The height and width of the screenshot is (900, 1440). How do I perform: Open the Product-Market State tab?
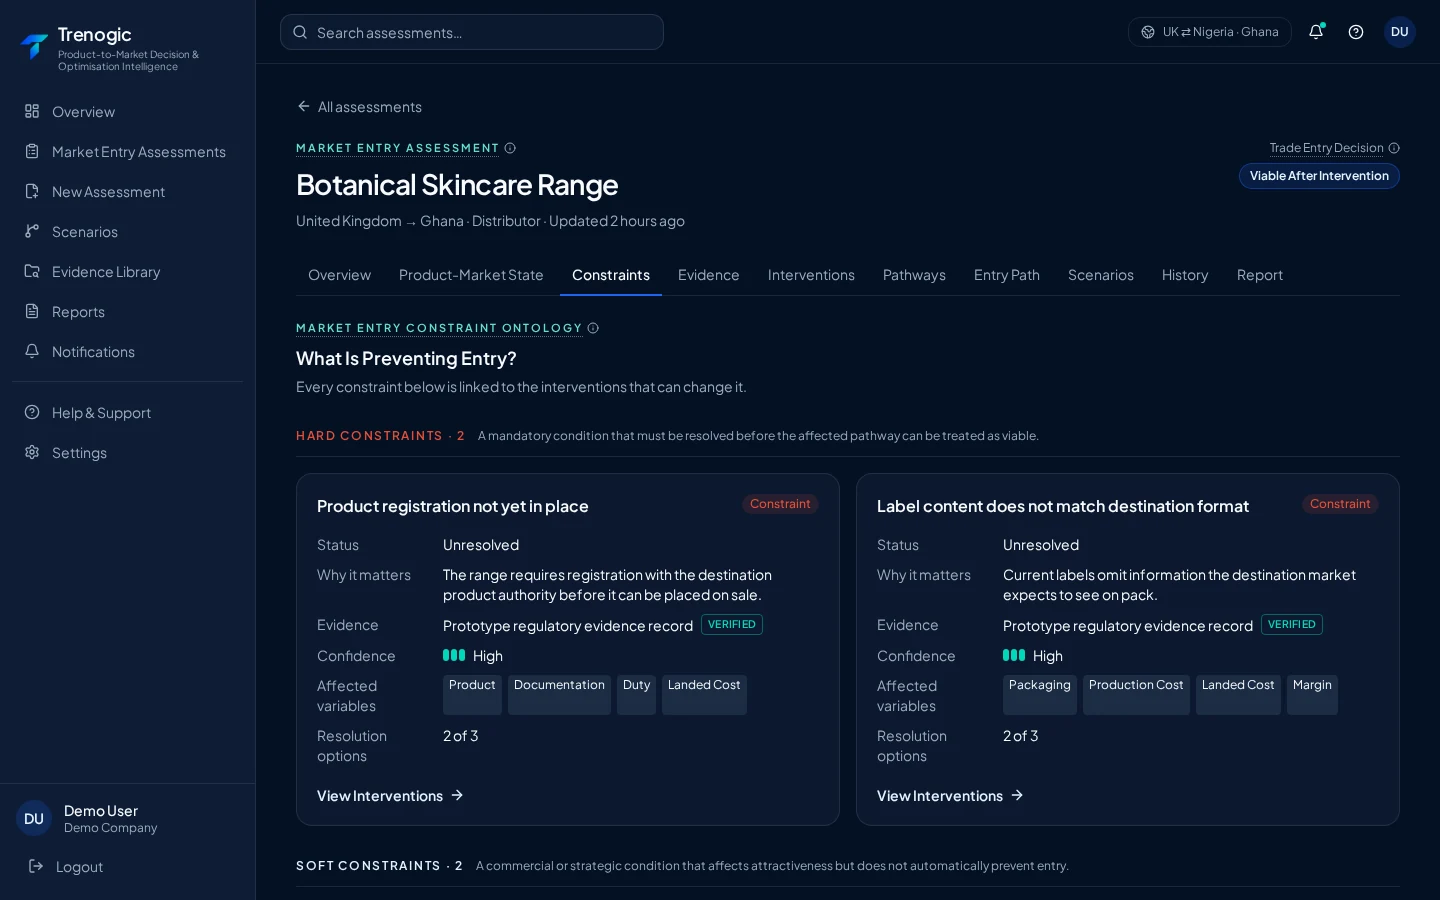point(471,275)
